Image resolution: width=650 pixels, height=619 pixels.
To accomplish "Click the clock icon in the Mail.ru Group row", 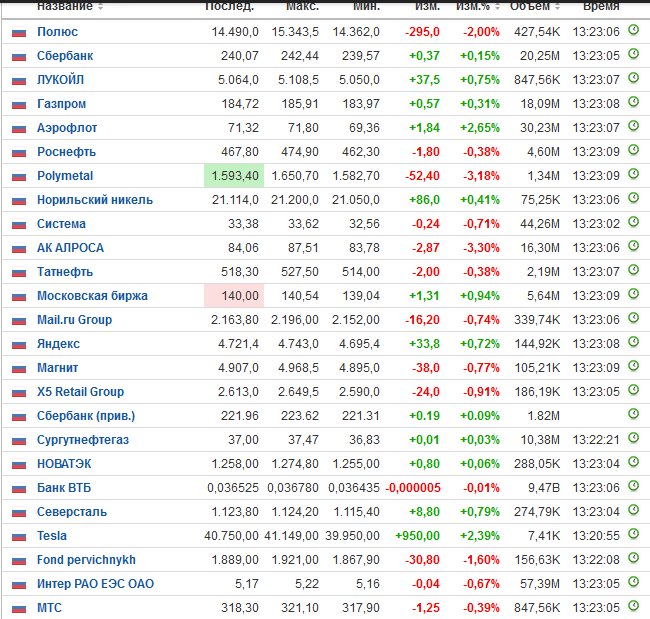I will pos(633,318).
